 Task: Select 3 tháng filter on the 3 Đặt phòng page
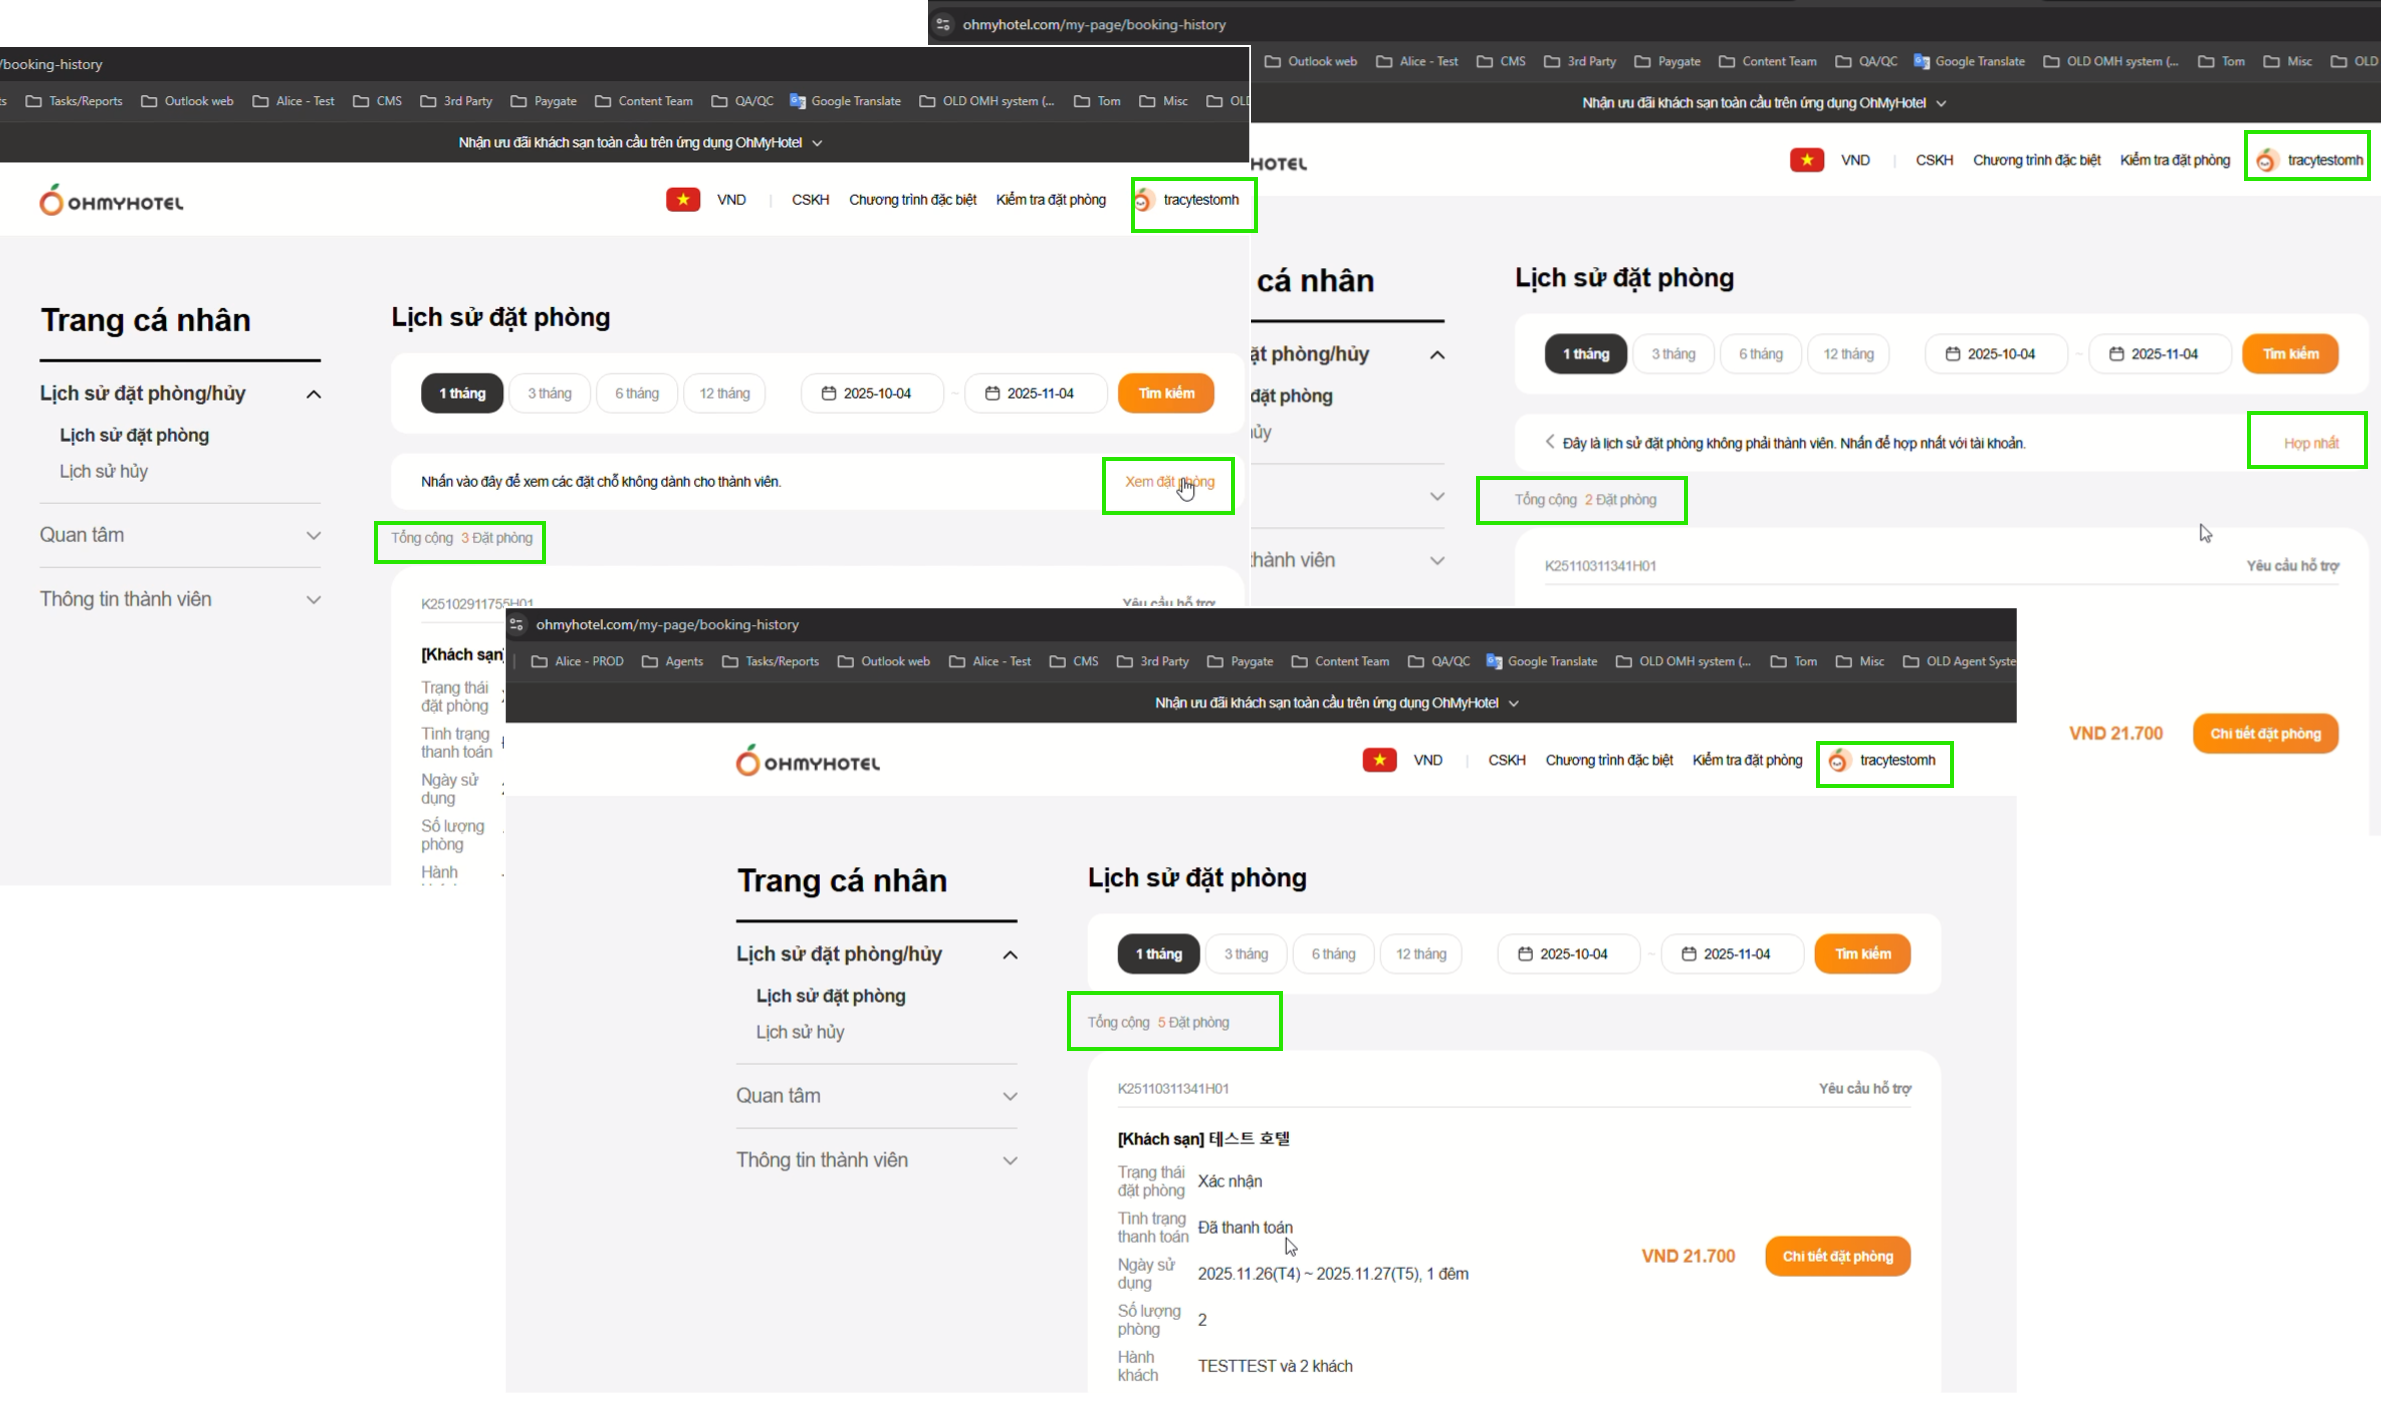coord(549,393)
